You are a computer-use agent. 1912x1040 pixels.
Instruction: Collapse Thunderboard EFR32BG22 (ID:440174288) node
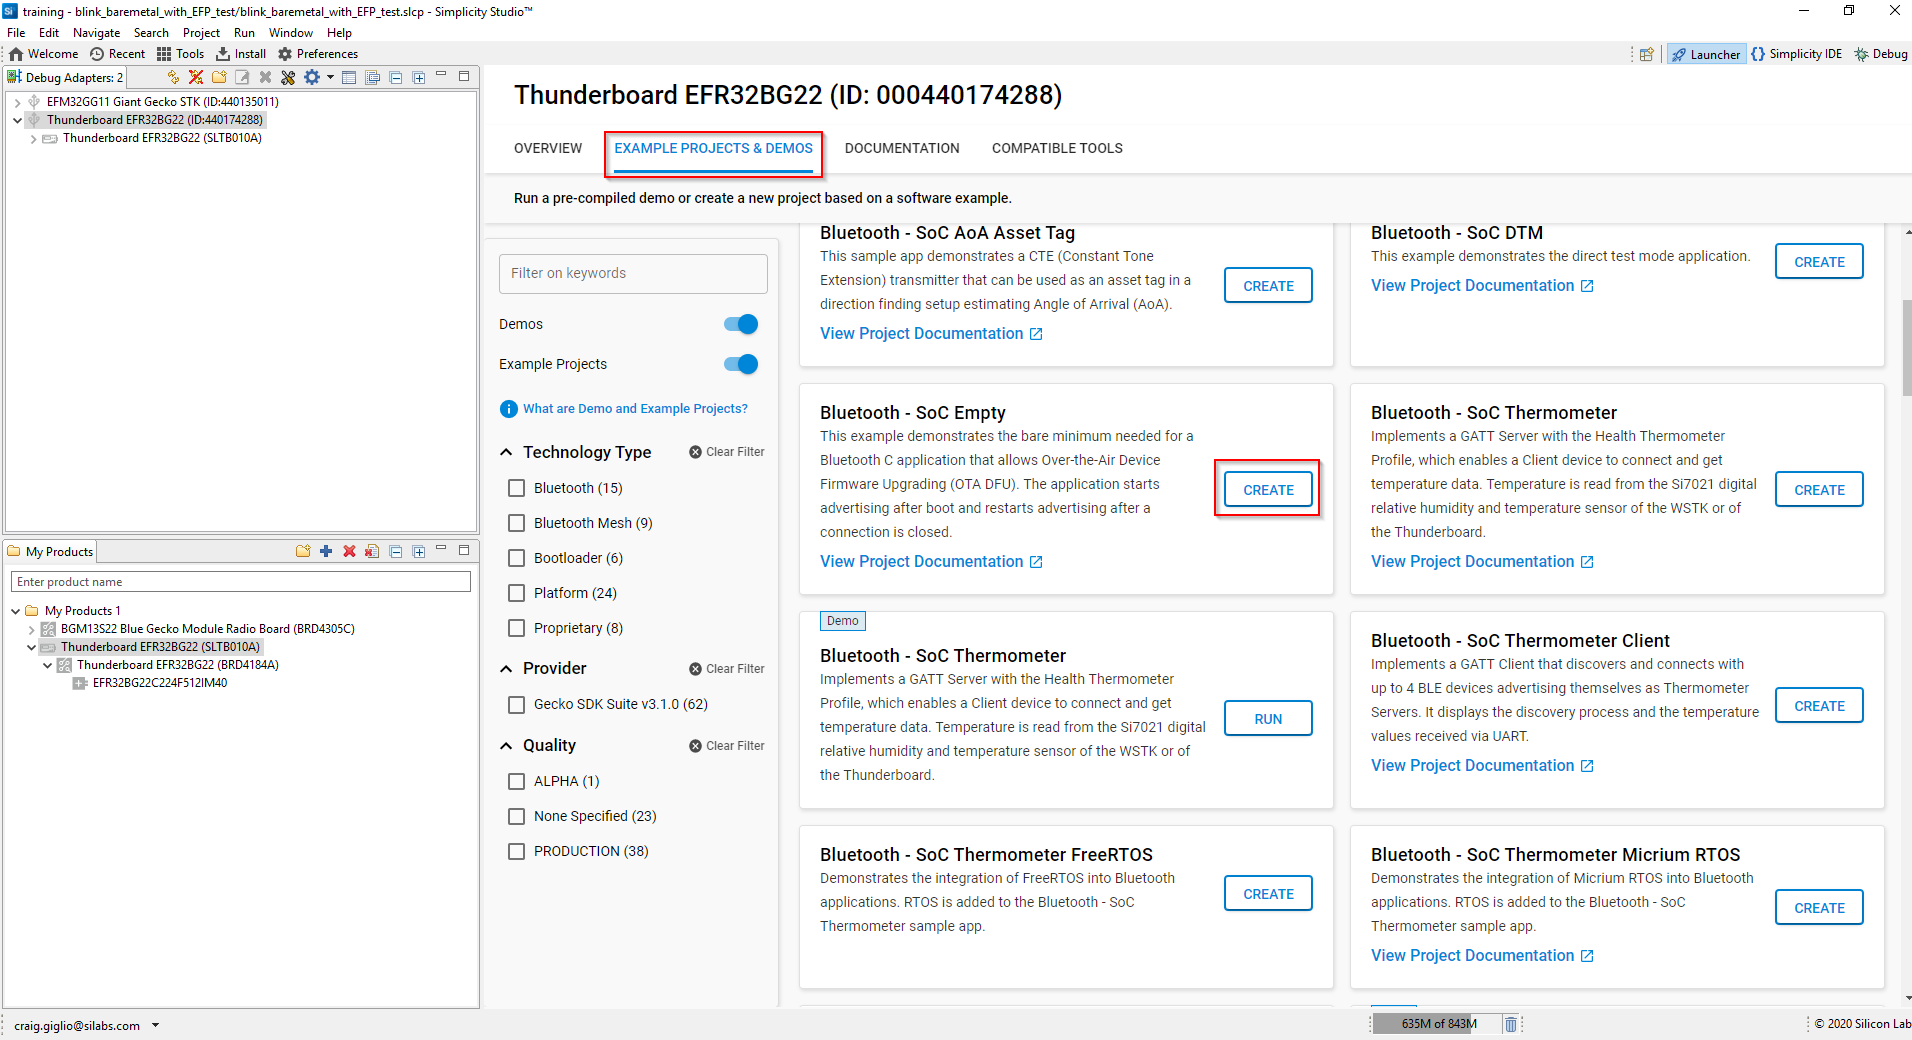(17, 120)
